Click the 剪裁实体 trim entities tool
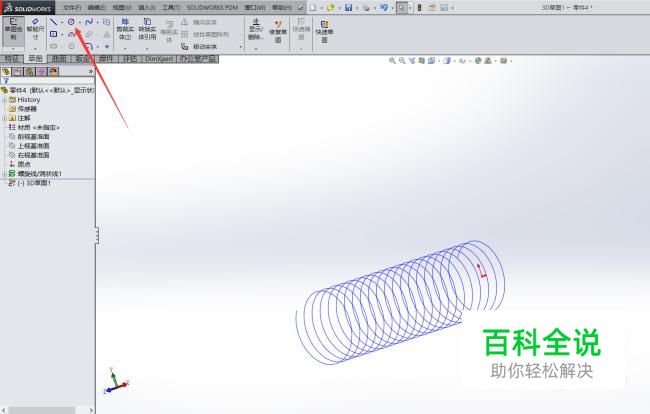This screenshot has width=650, height=414. pos(125,29)
